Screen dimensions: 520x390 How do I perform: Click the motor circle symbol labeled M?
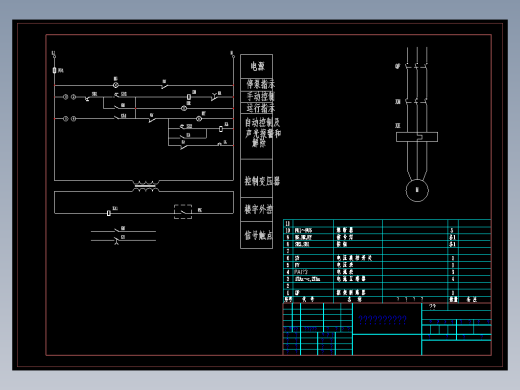tap(417, 190)
